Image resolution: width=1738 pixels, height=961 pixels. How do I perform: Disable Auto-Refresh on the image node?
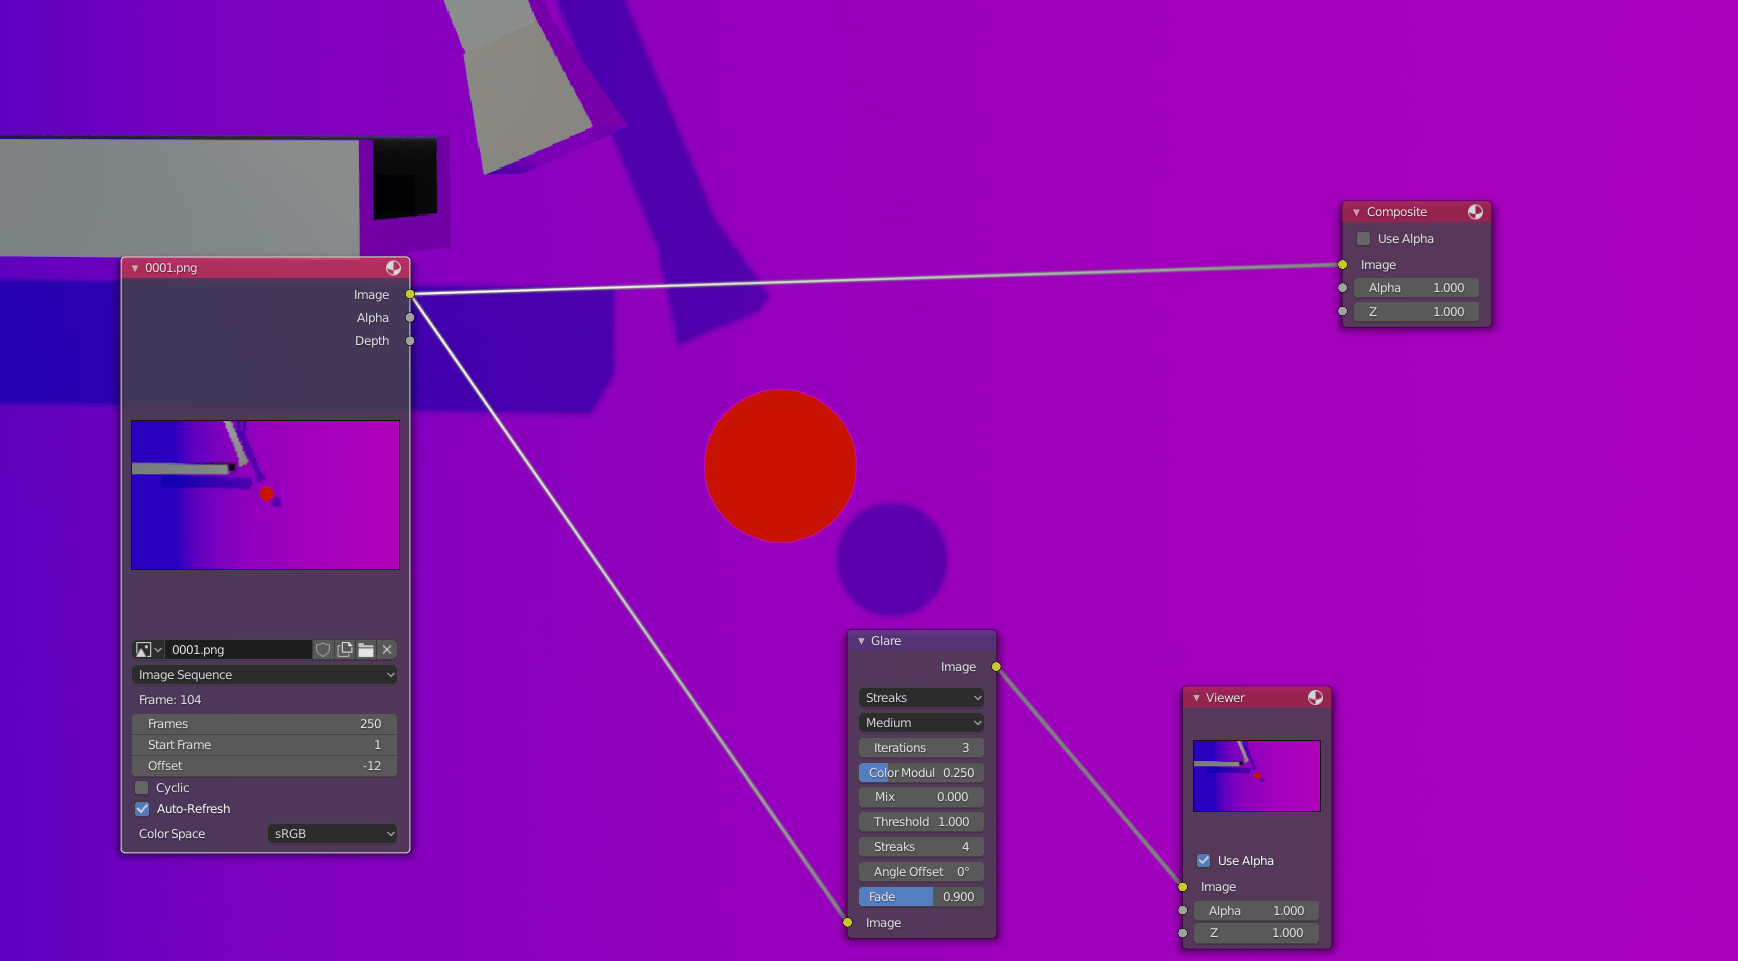pos(142,808)
